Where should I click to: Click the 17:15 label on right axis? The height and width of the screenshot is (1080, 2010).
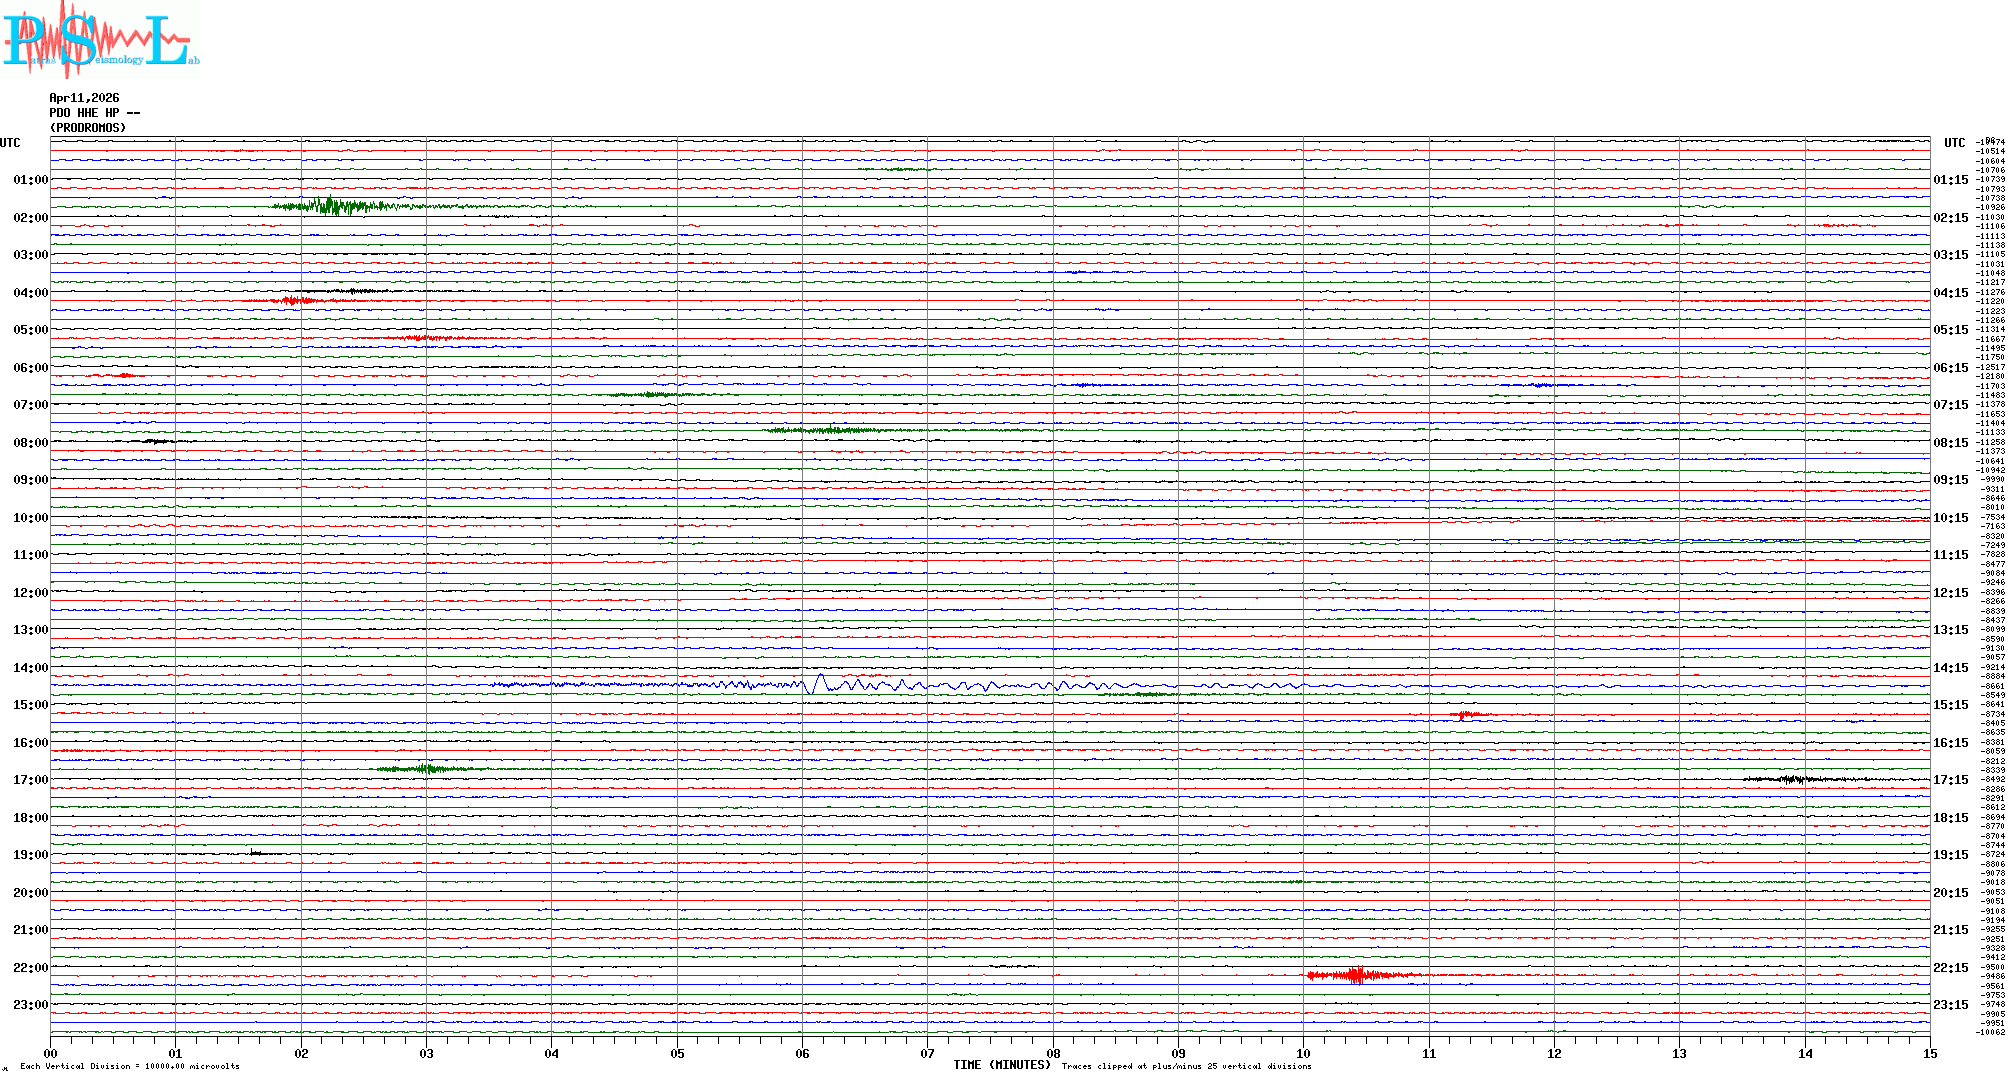[1950, 780]
